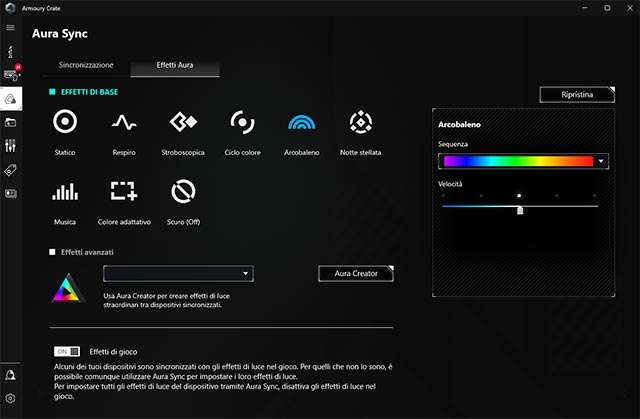Pick the Ciclo colore effect
Viewport: 640px width, 419px height.
point(242,122)
